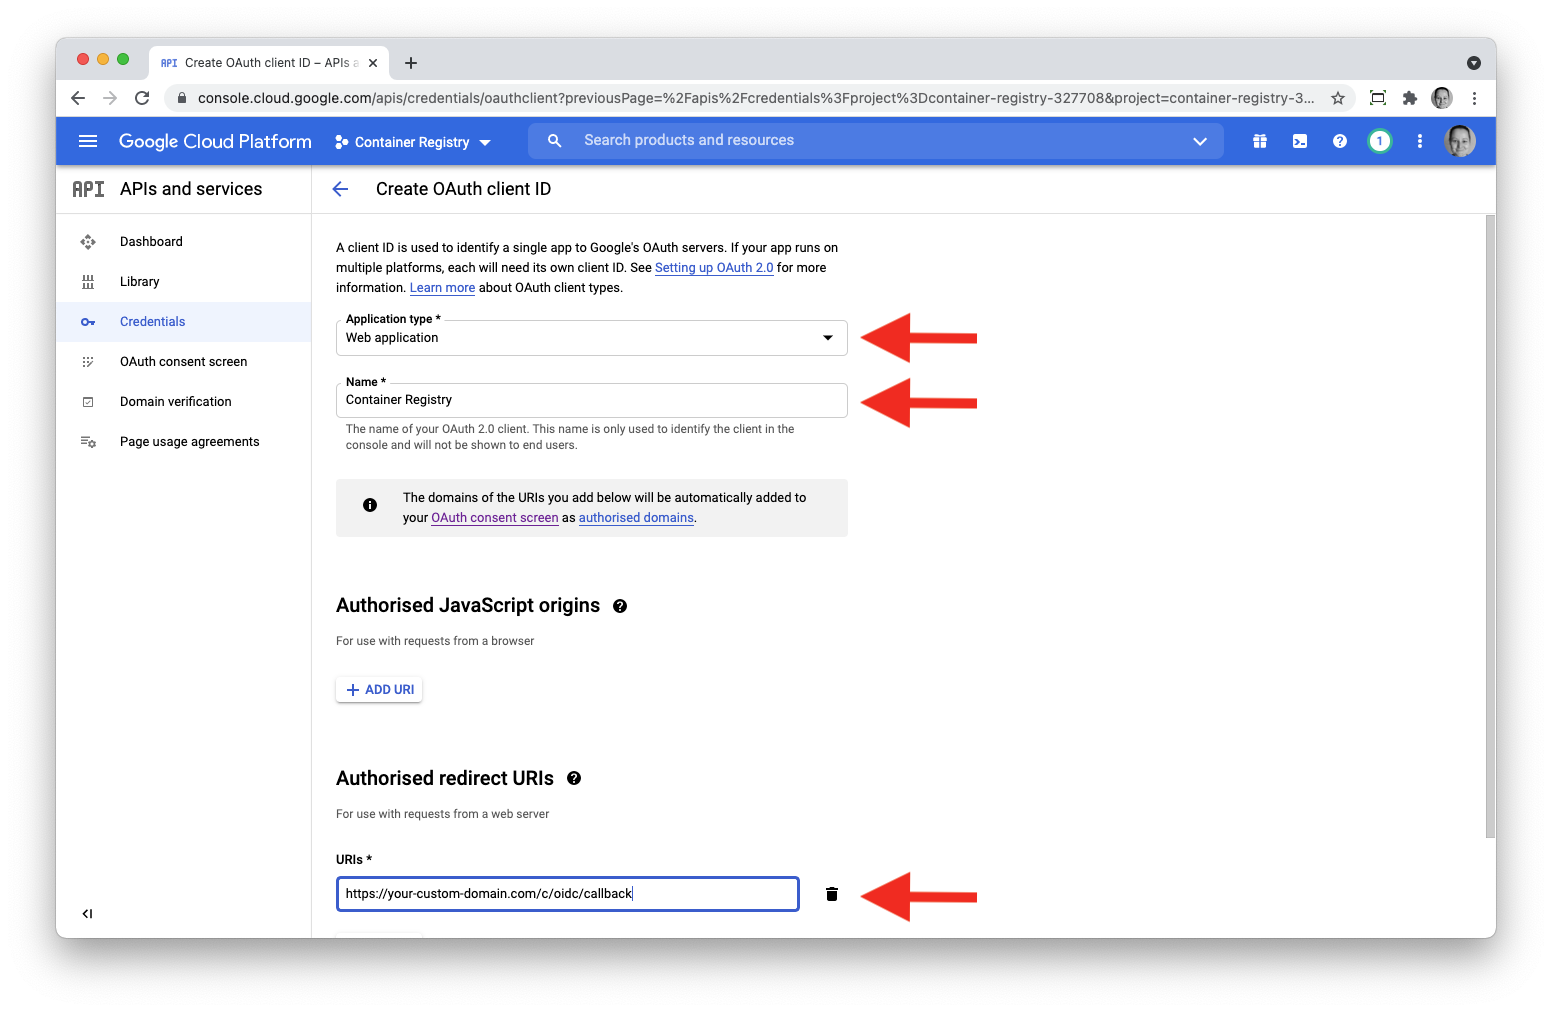Go back with the blue arrow beside Create OAuth client ID

[x=340, y=189]
